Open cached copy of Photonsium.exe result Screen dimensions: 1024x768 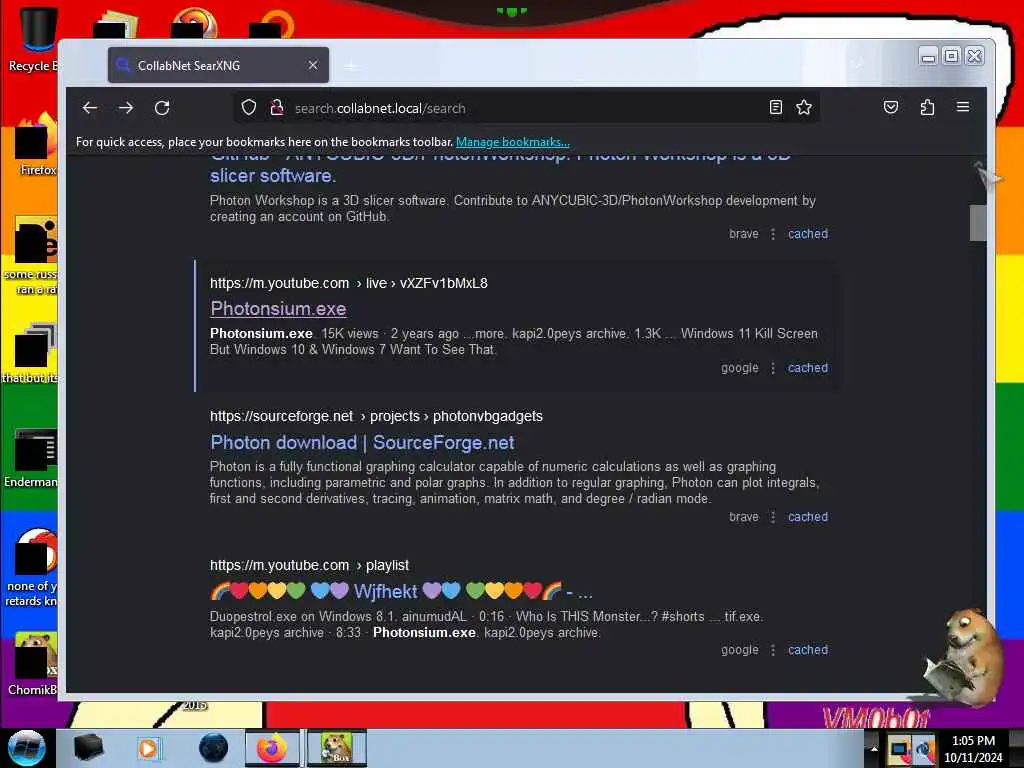808,368
